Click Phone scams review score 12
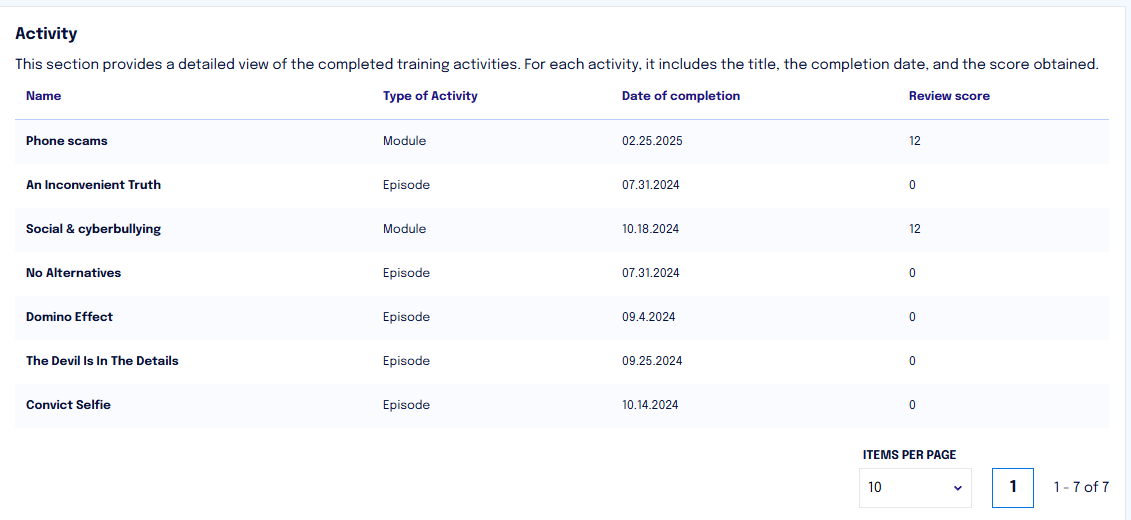 coord(915,141)
